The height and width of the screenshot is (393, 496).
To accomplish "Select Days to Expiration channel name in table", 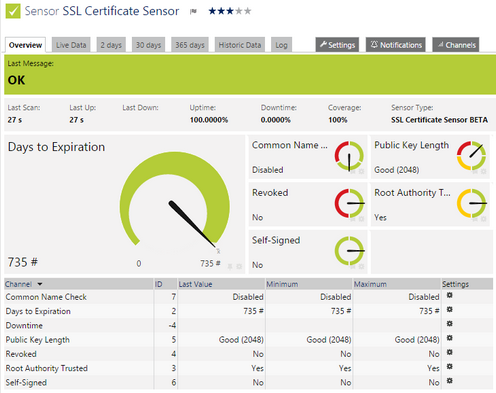I will (38, 311).
